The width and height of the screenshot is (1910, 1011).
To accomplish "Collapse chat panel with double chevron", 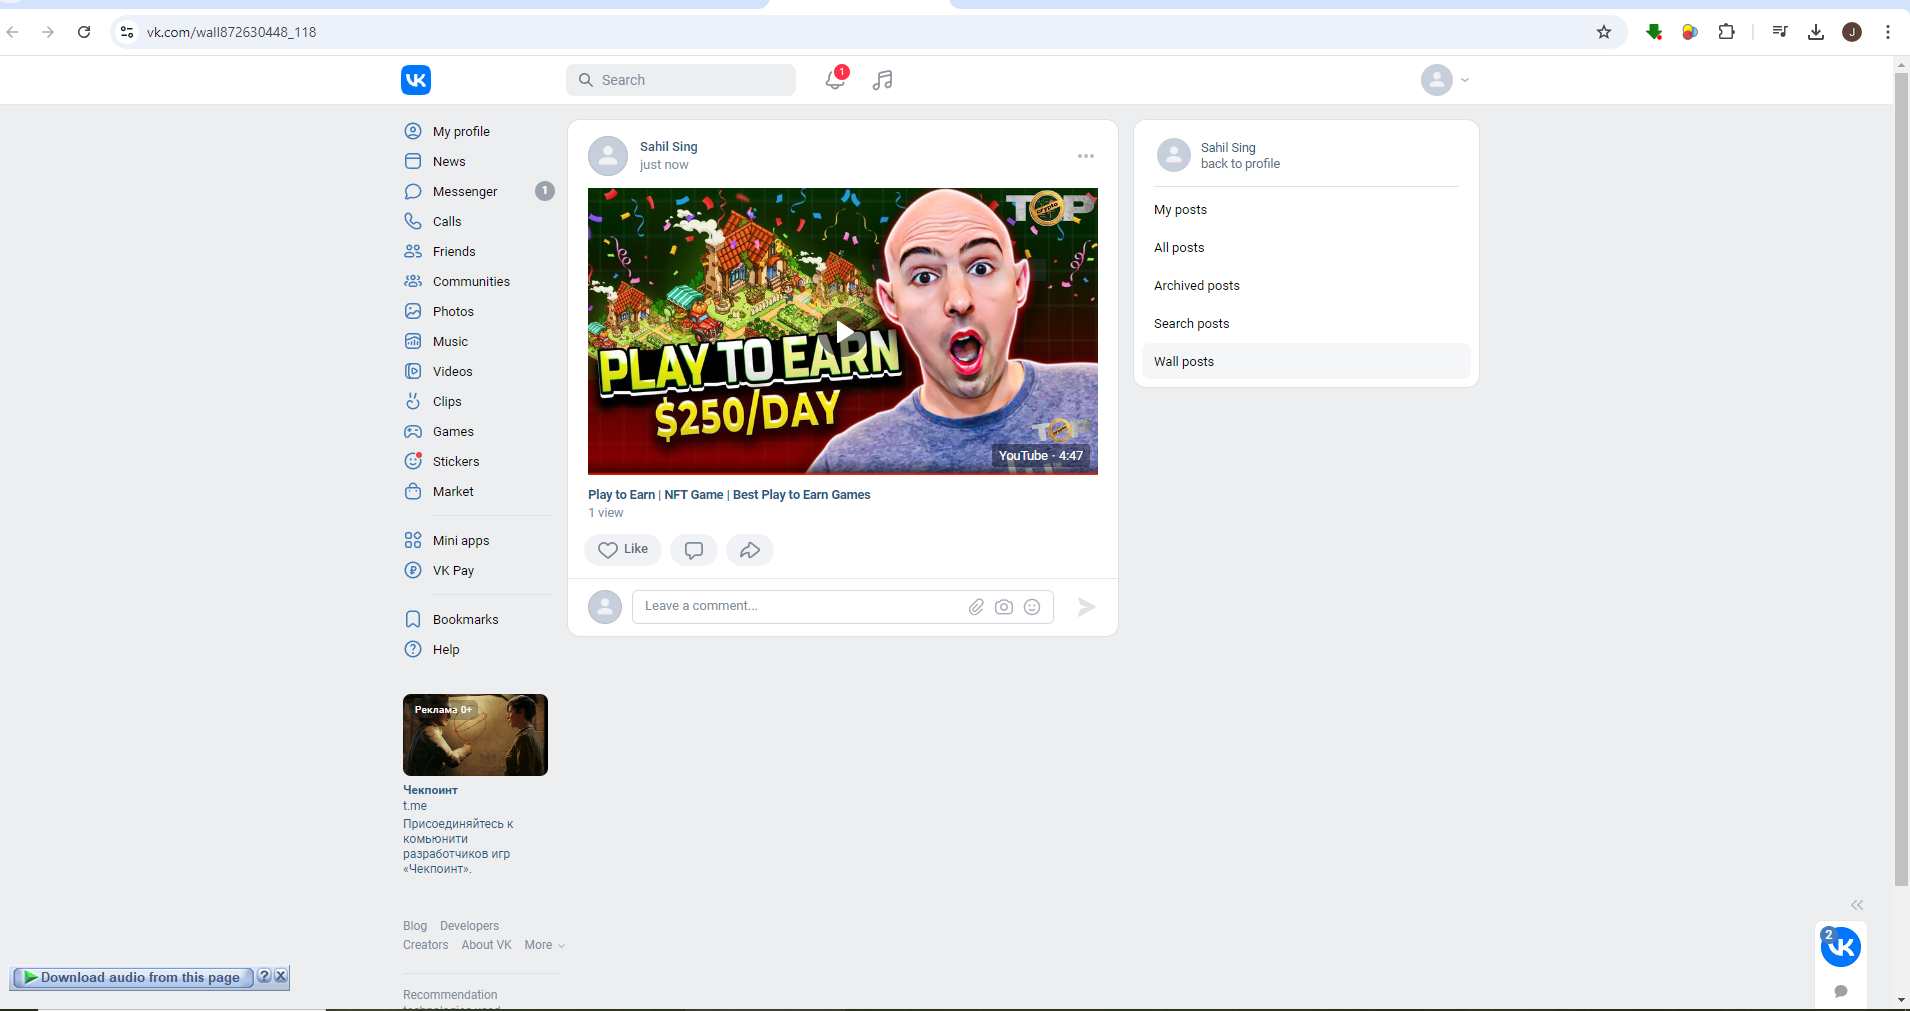I will click(x=1857, y=905).
